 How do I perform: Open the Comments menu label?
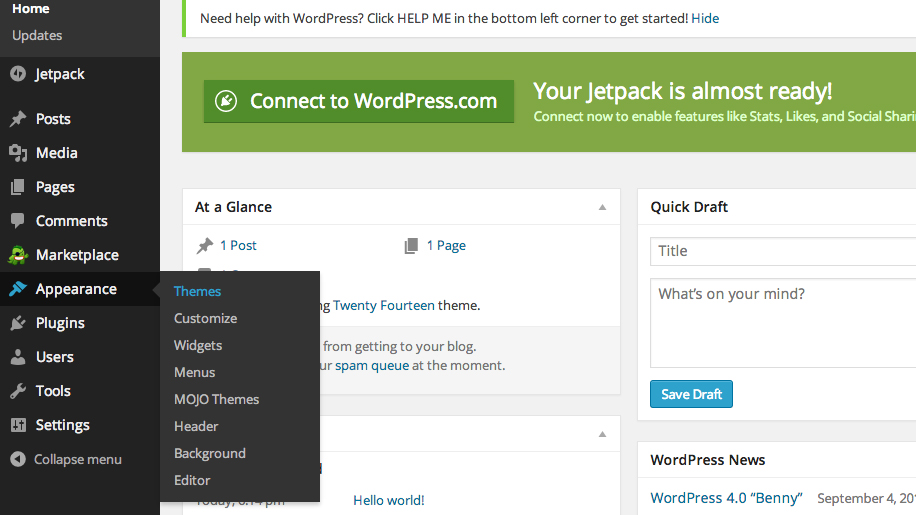pos(72,221)
